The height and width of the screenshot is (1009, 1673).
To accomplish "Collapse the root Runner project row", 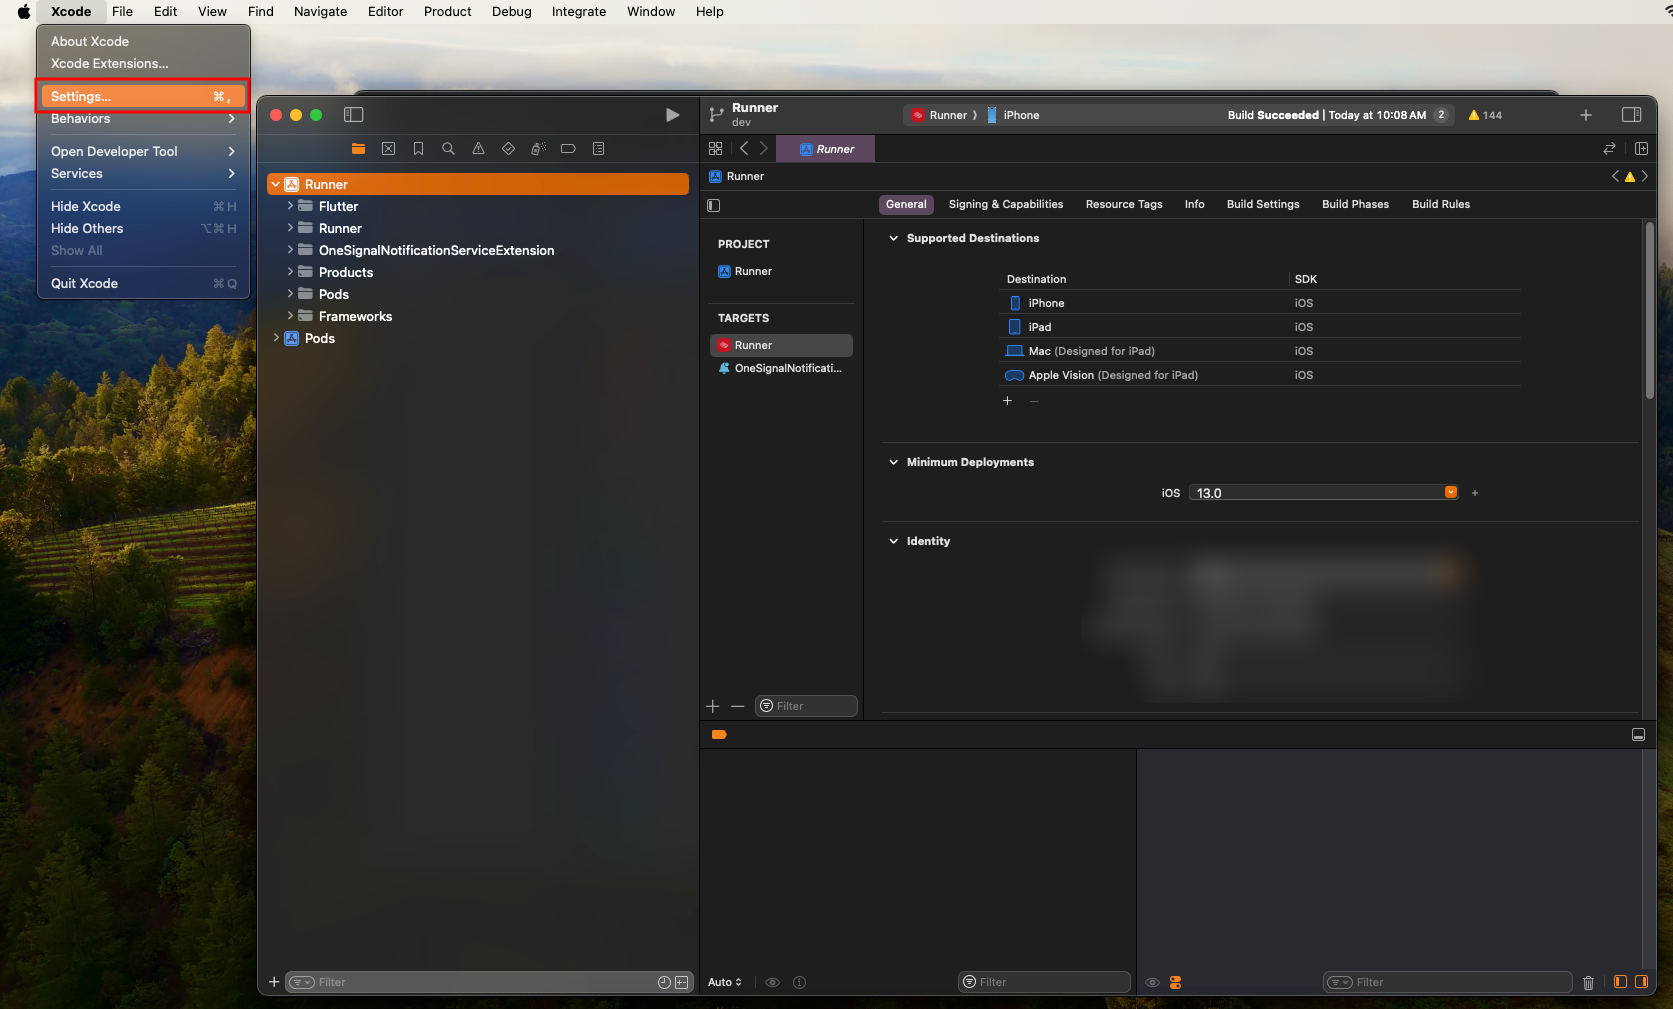I will pos(276,184).
